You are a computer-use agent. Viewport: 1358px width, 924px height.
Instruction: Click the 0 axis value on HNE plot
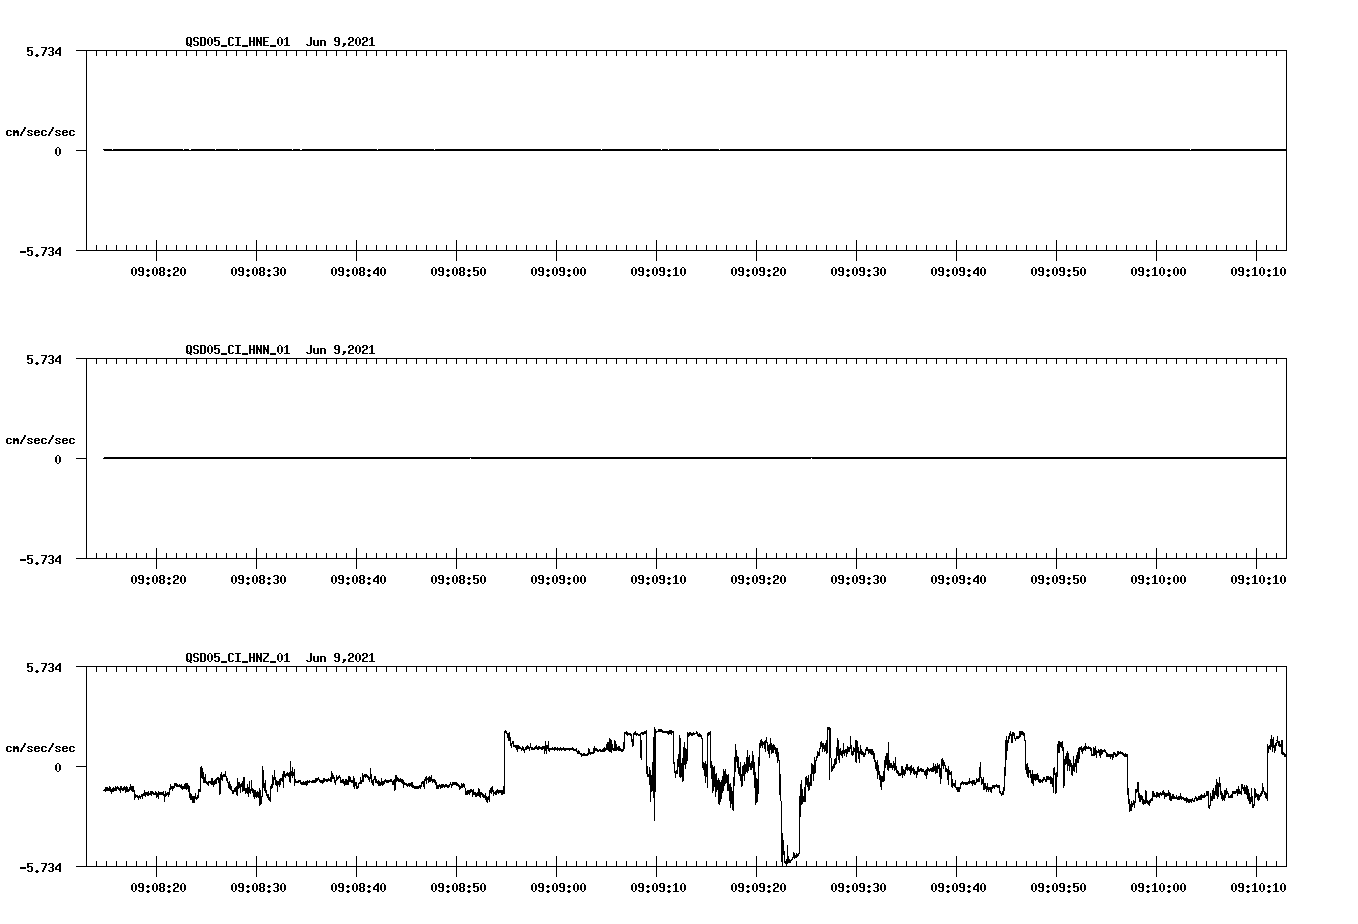(58, 151)
